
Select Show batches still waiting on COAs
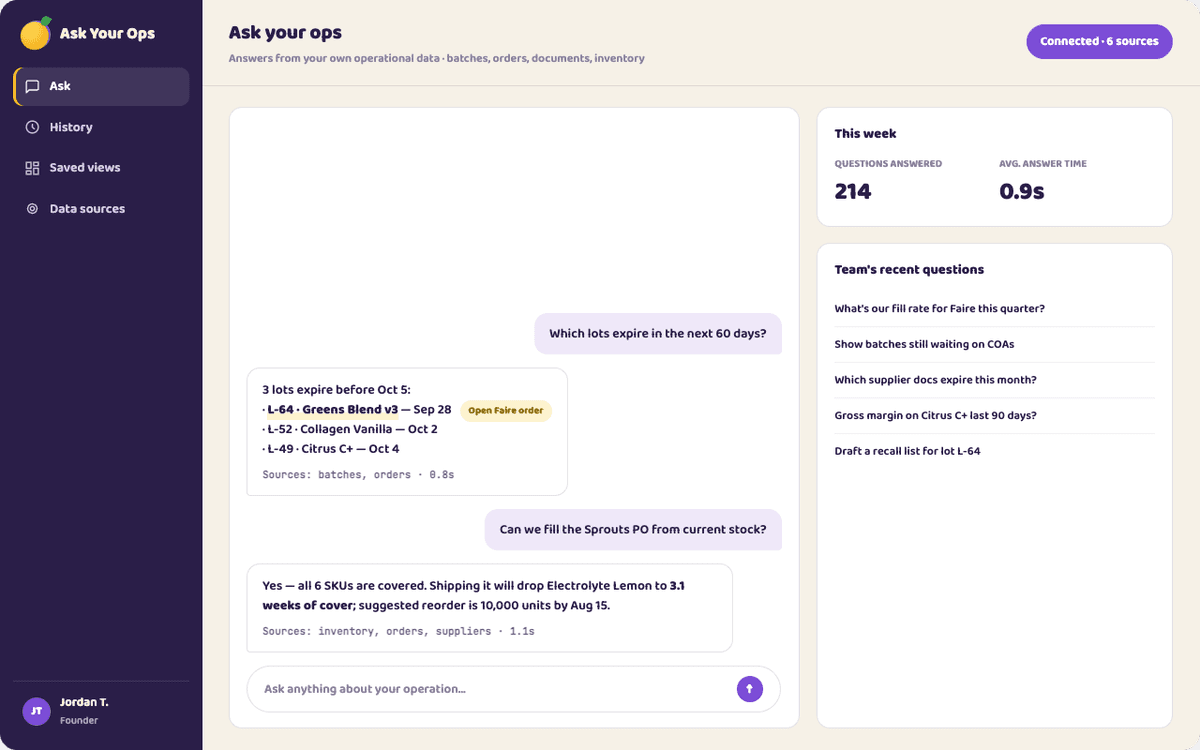pos(994,344)
